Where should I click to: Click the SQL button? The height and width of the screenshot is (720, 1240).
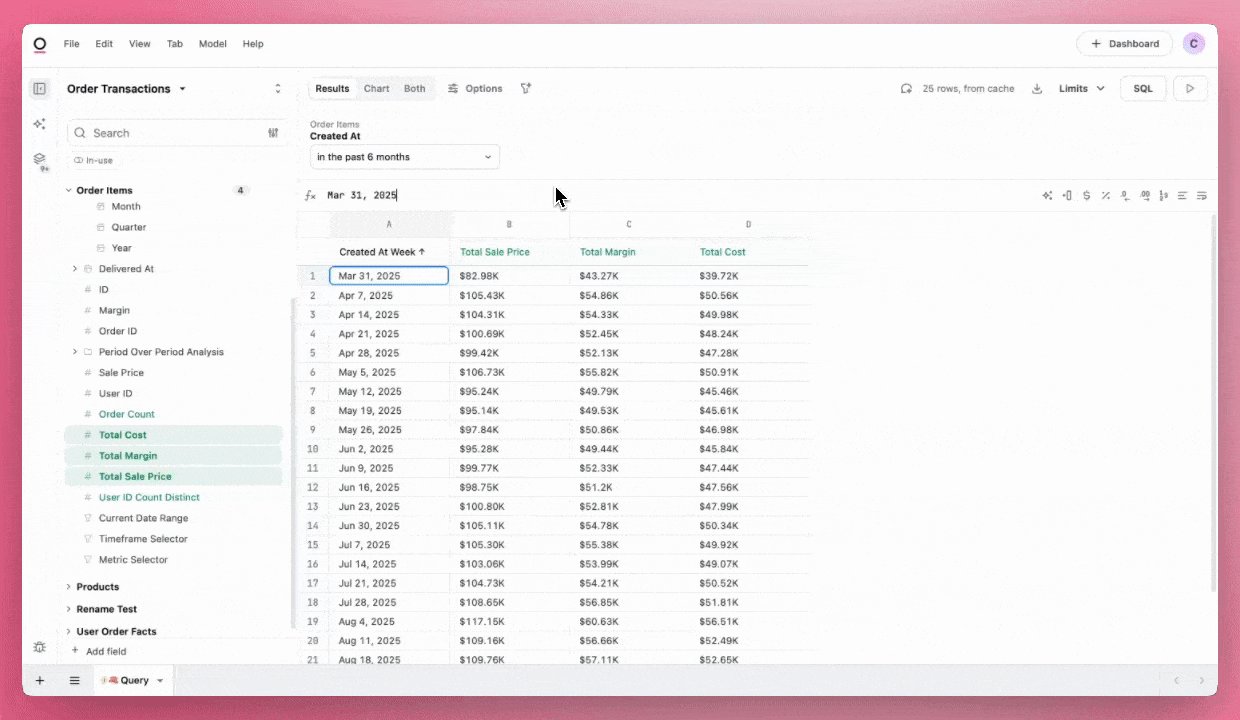pos(1142,89)
